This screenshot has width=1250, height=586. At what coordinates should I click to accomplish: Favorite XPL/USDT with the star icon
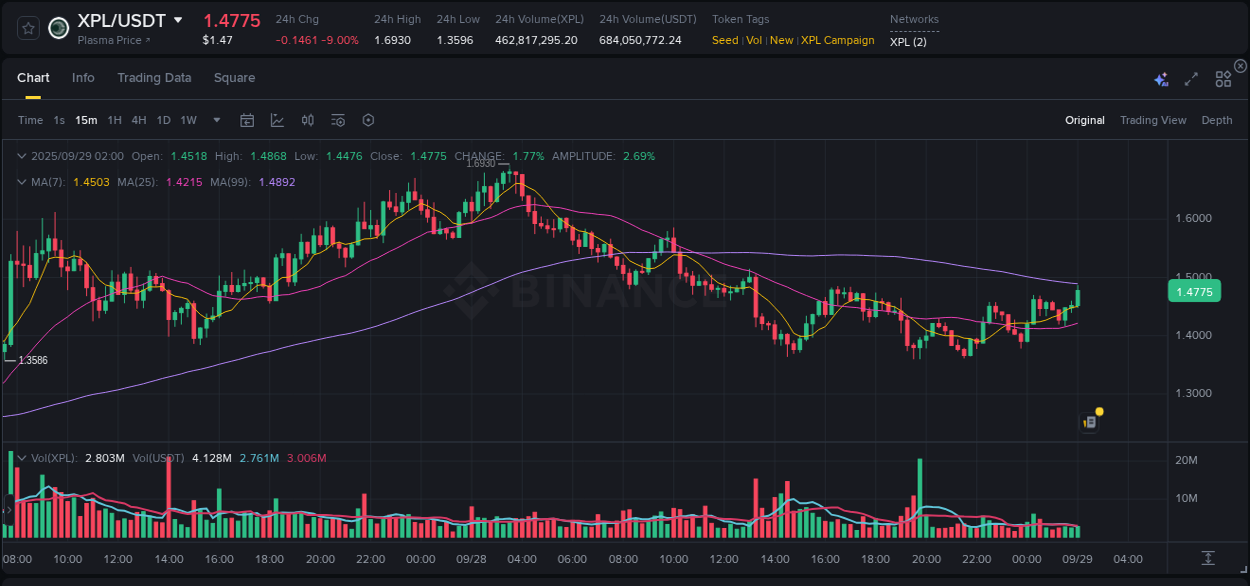click(27, 28)
